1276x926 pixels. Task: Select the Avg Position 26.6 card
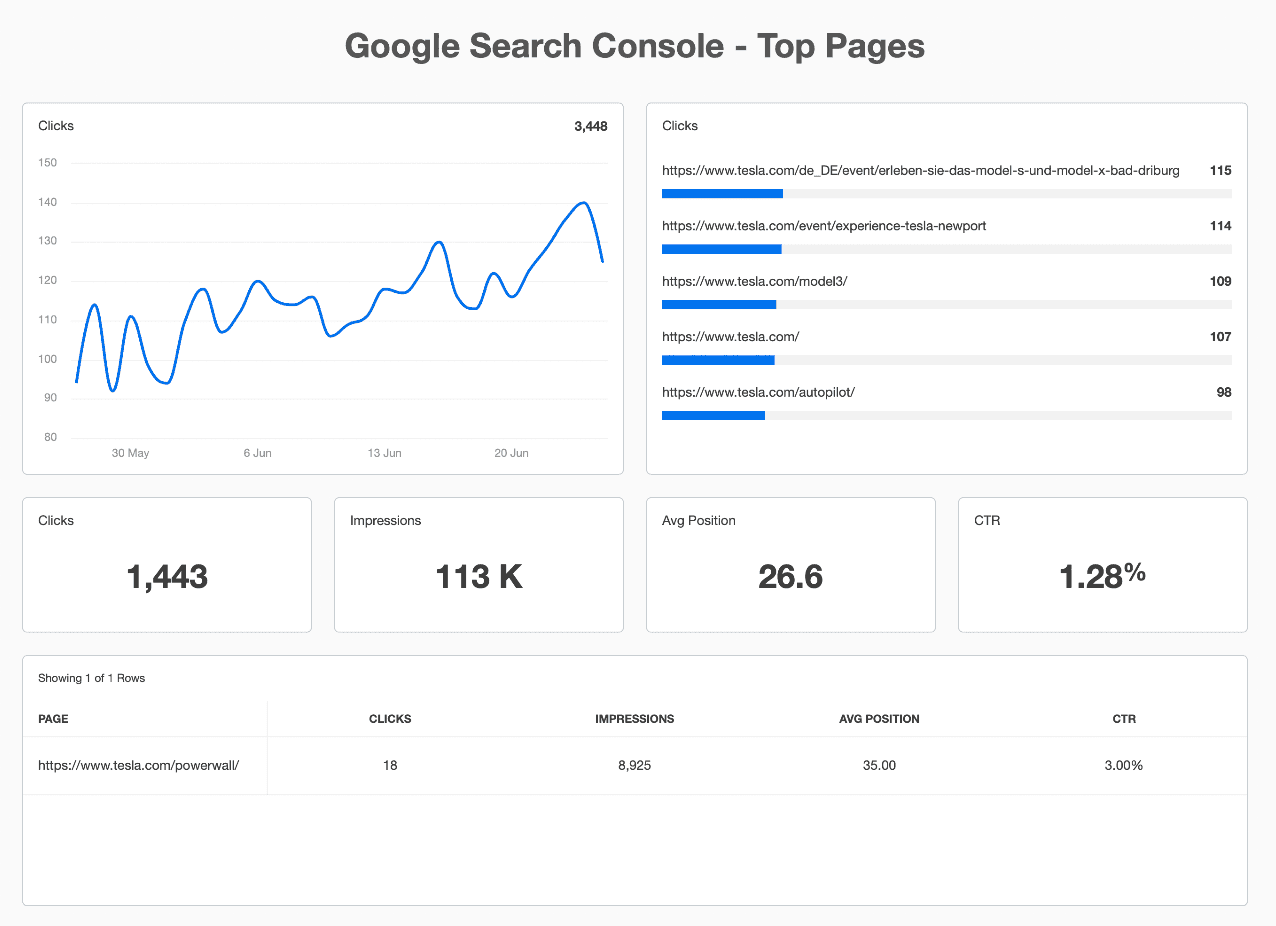[x=790, y=565]
